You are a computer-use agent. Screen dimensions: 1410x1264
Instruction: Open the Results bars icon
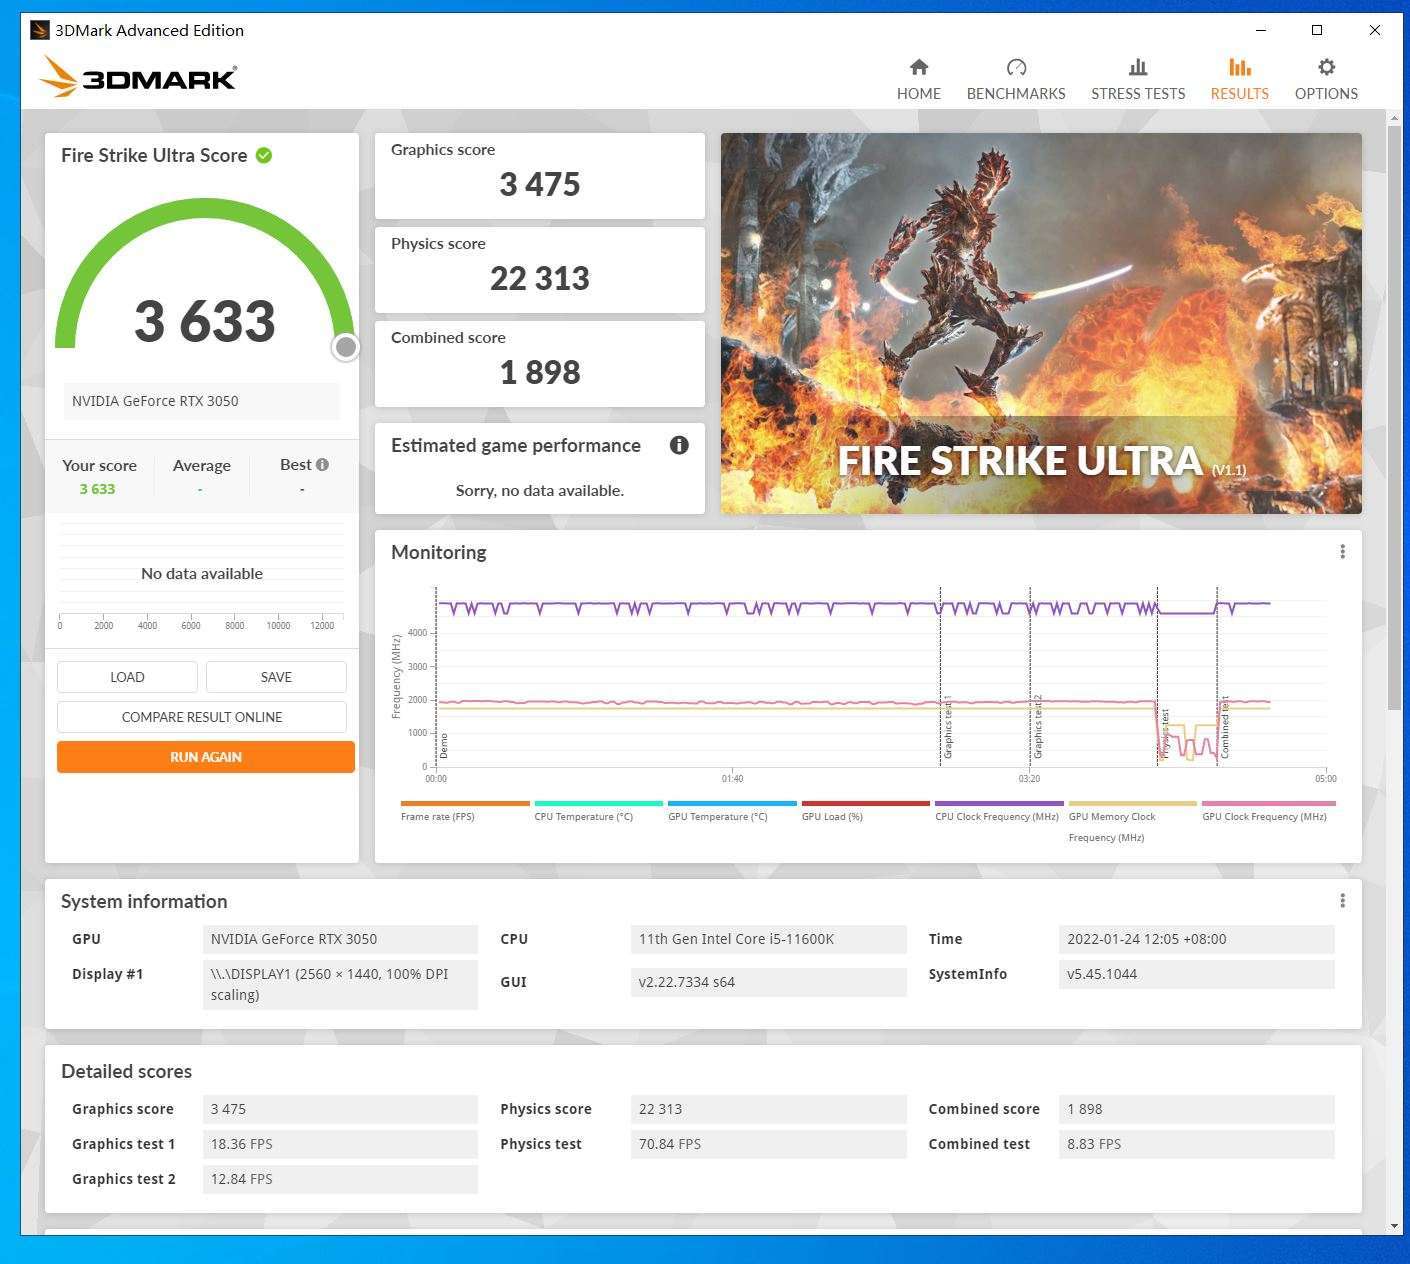[x=1239, y=67]
